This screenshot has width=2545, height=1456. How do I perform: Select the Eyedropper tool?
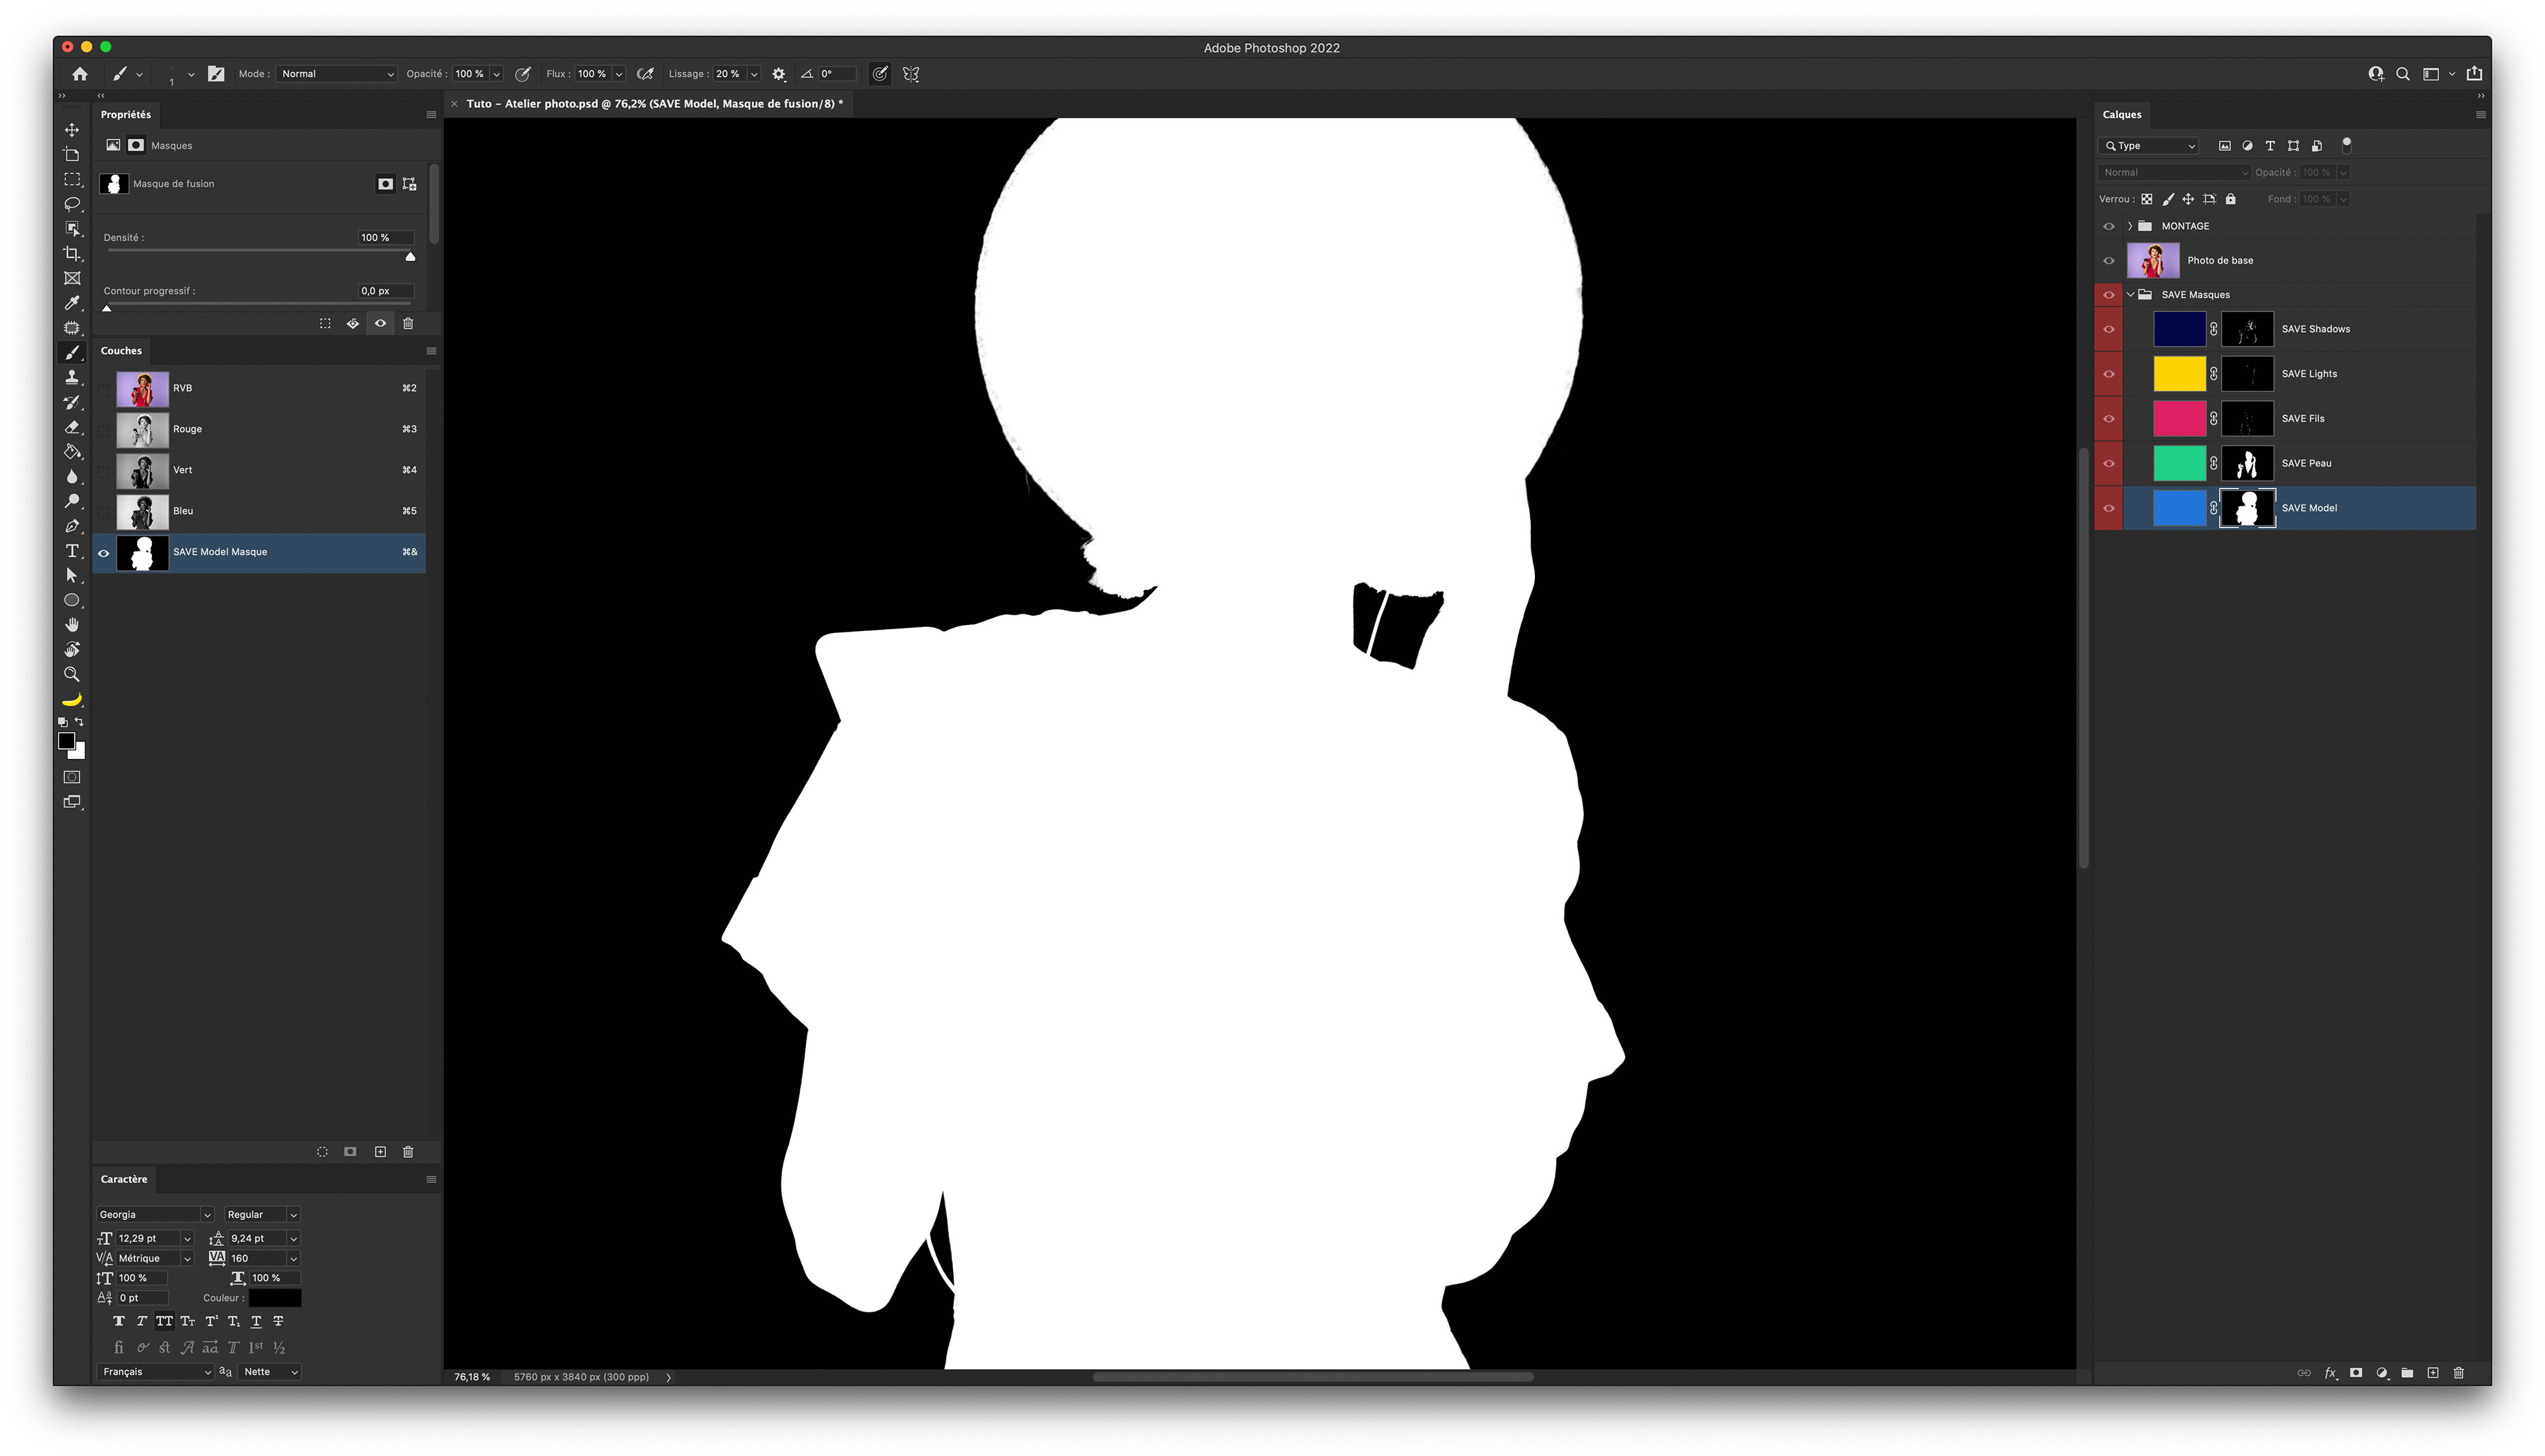tap(72, 303)
